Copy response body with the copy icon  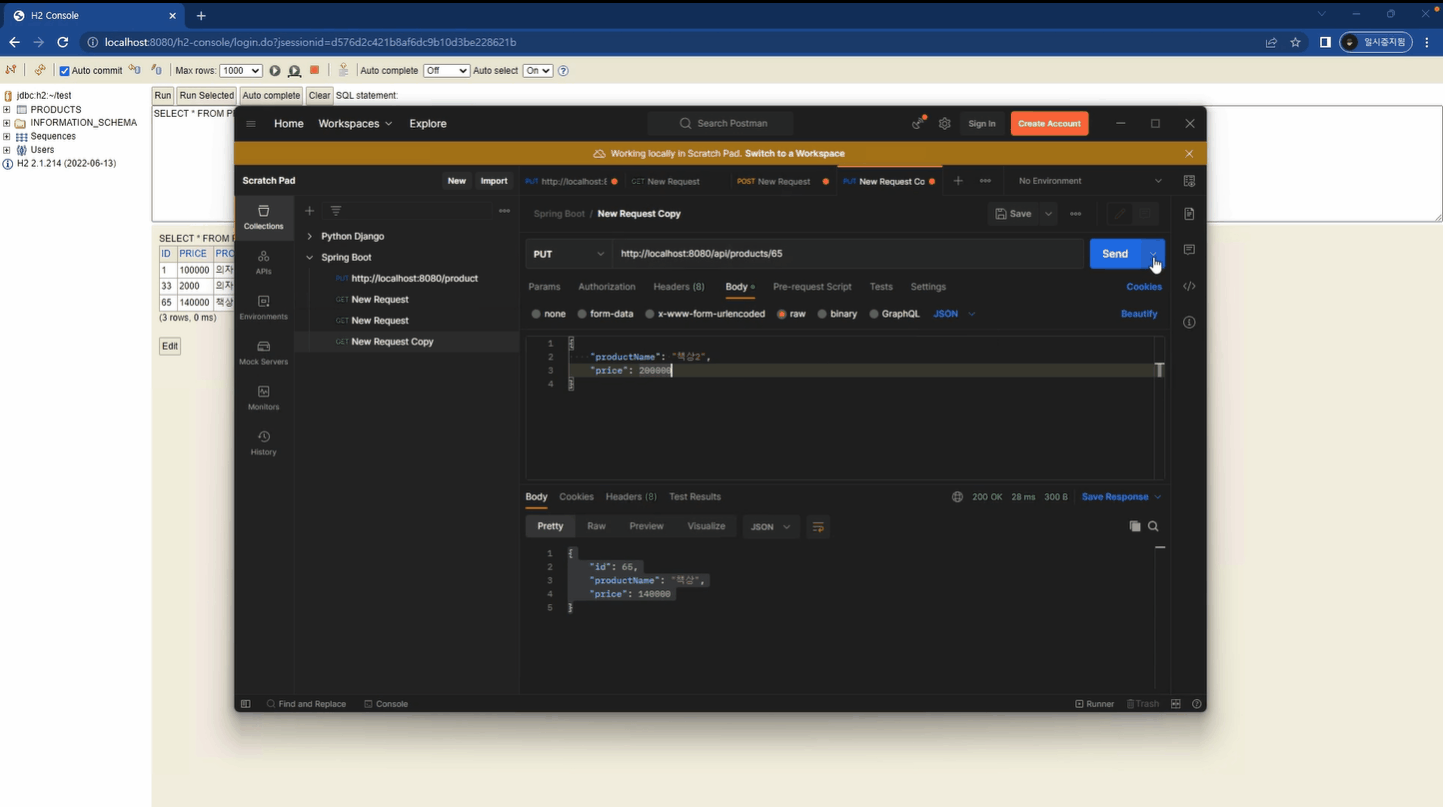coord(1134,526)
